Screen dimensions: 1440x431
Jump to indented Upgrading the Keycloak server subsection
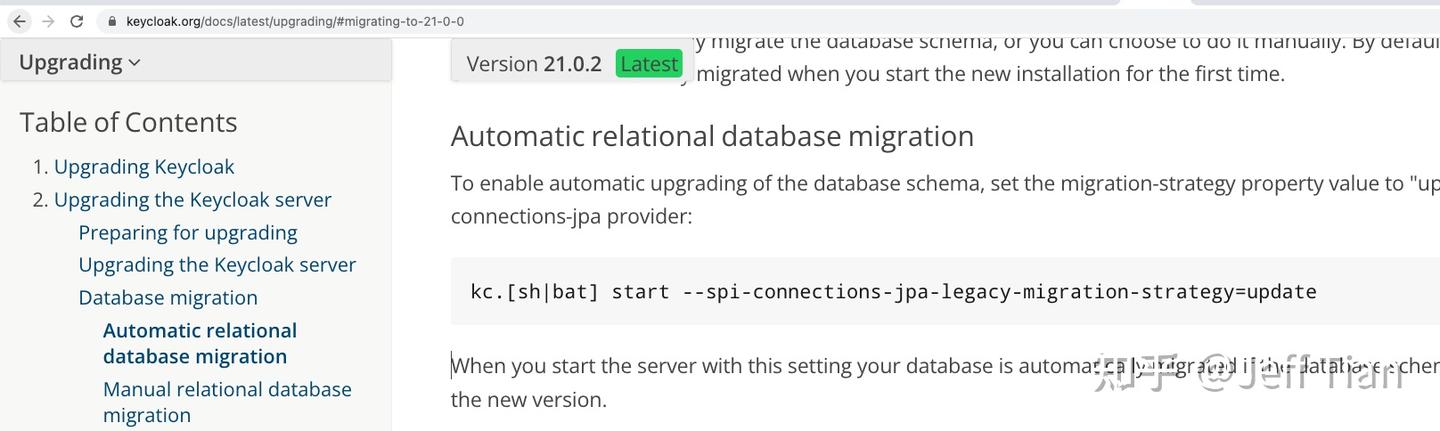click(x=217, y=265)
